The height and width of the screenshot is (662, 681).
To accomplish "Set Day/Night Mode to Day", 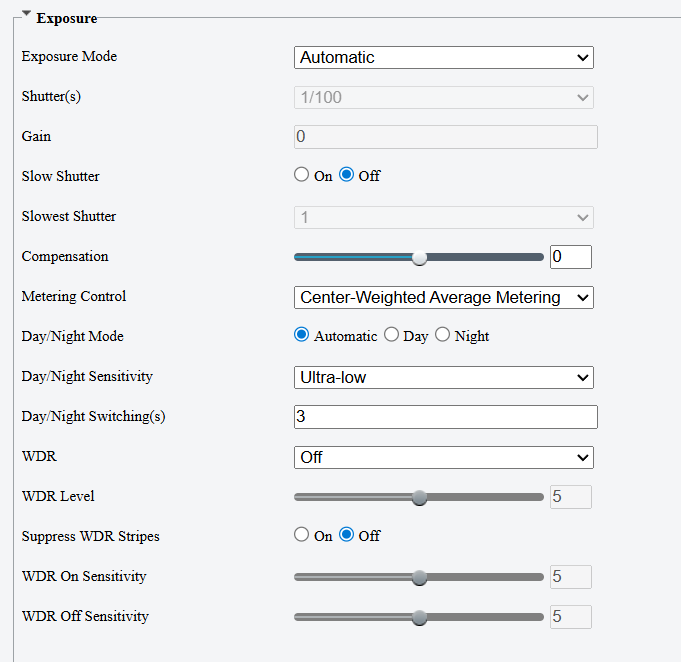I will click(392, 335).
